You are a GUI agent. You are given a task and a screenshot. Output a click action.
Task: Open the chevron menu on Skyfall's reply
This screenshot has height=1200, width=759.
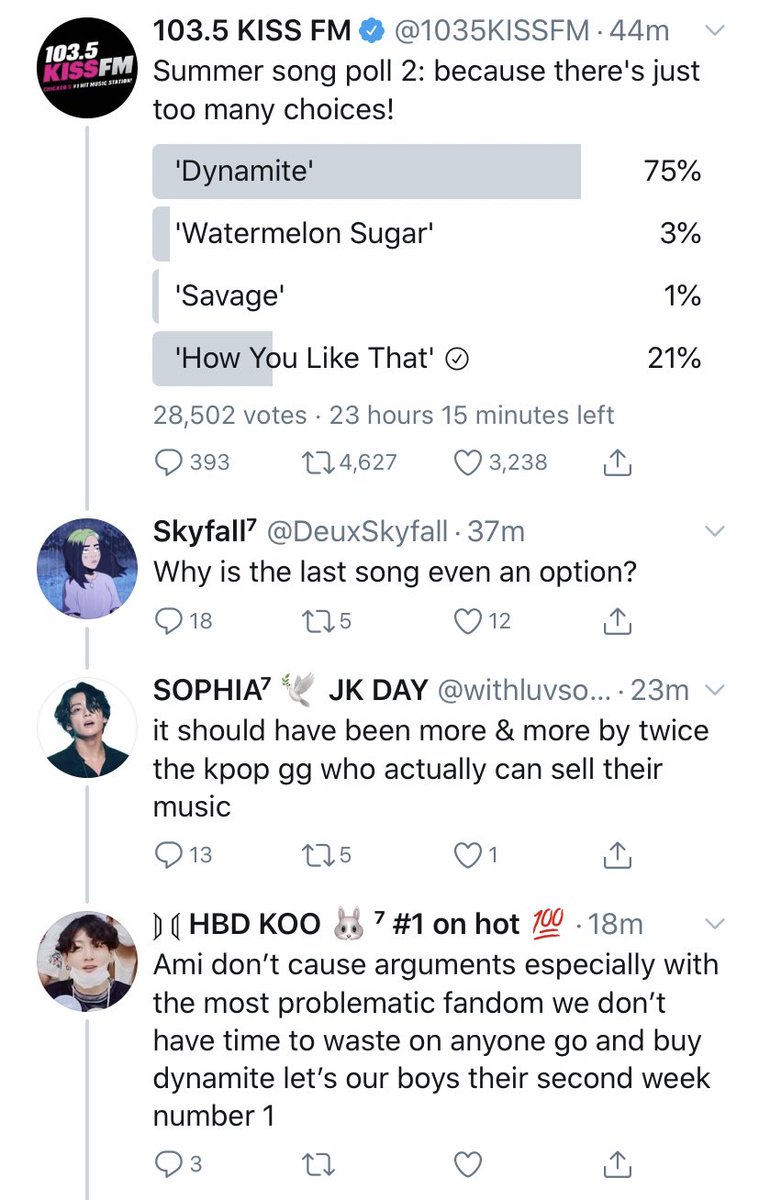pos(714,532)
